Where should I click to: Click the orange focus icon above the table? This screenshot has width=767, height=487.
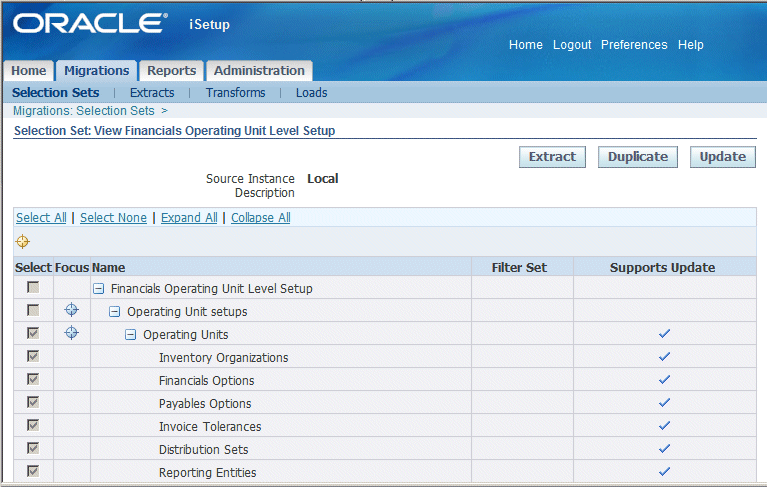(x=23, y=242)
